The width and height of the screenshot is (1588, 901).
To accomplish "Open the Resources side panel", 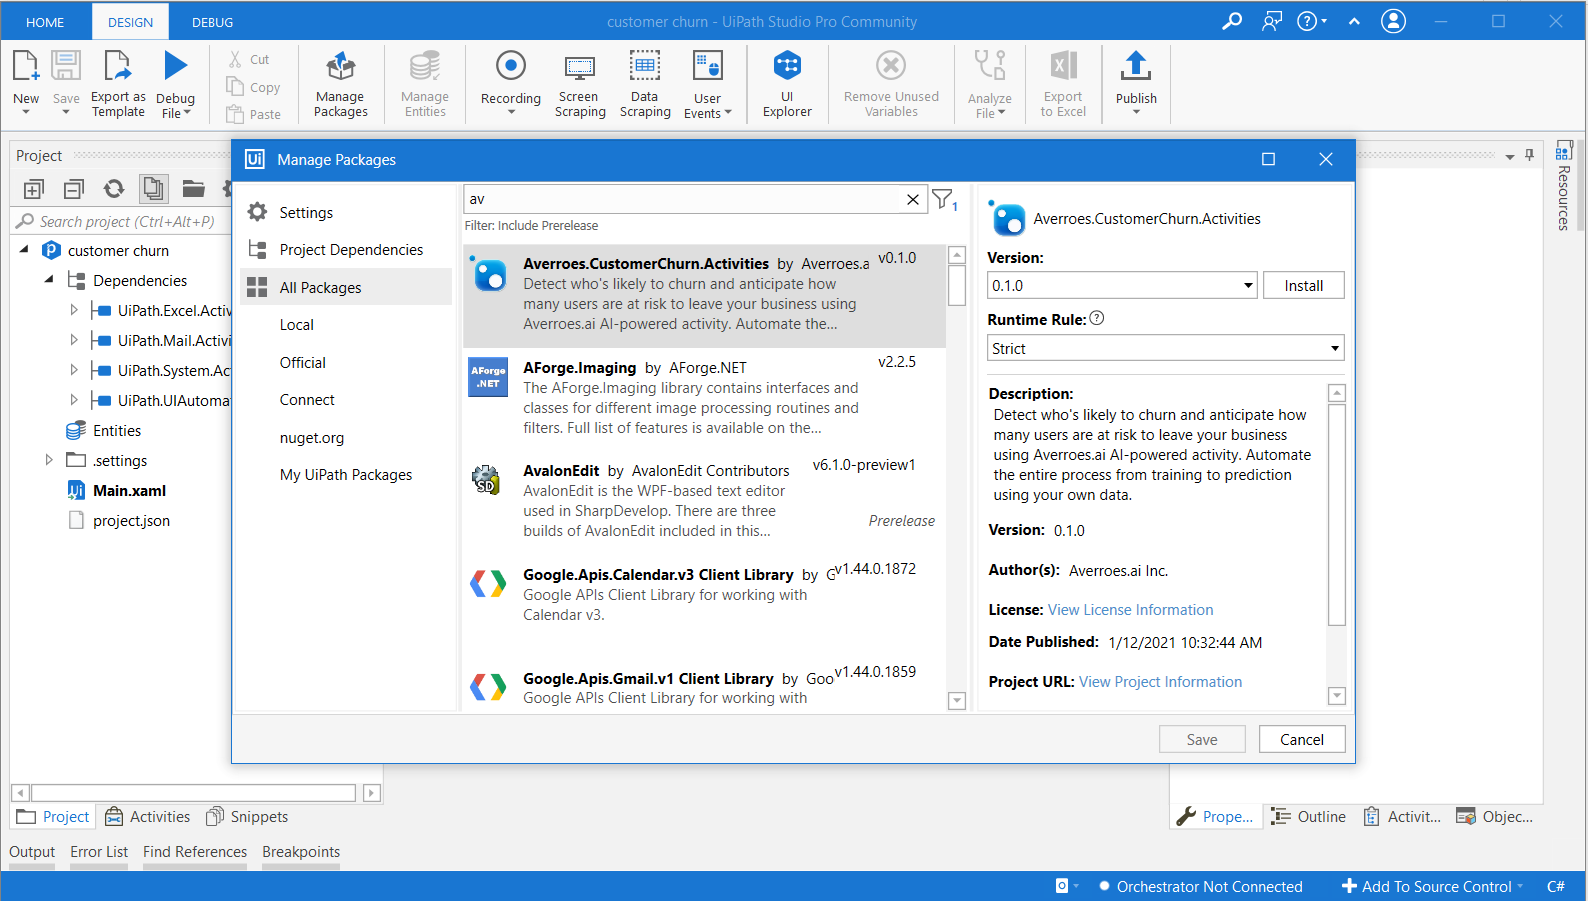I will 1564,186.
